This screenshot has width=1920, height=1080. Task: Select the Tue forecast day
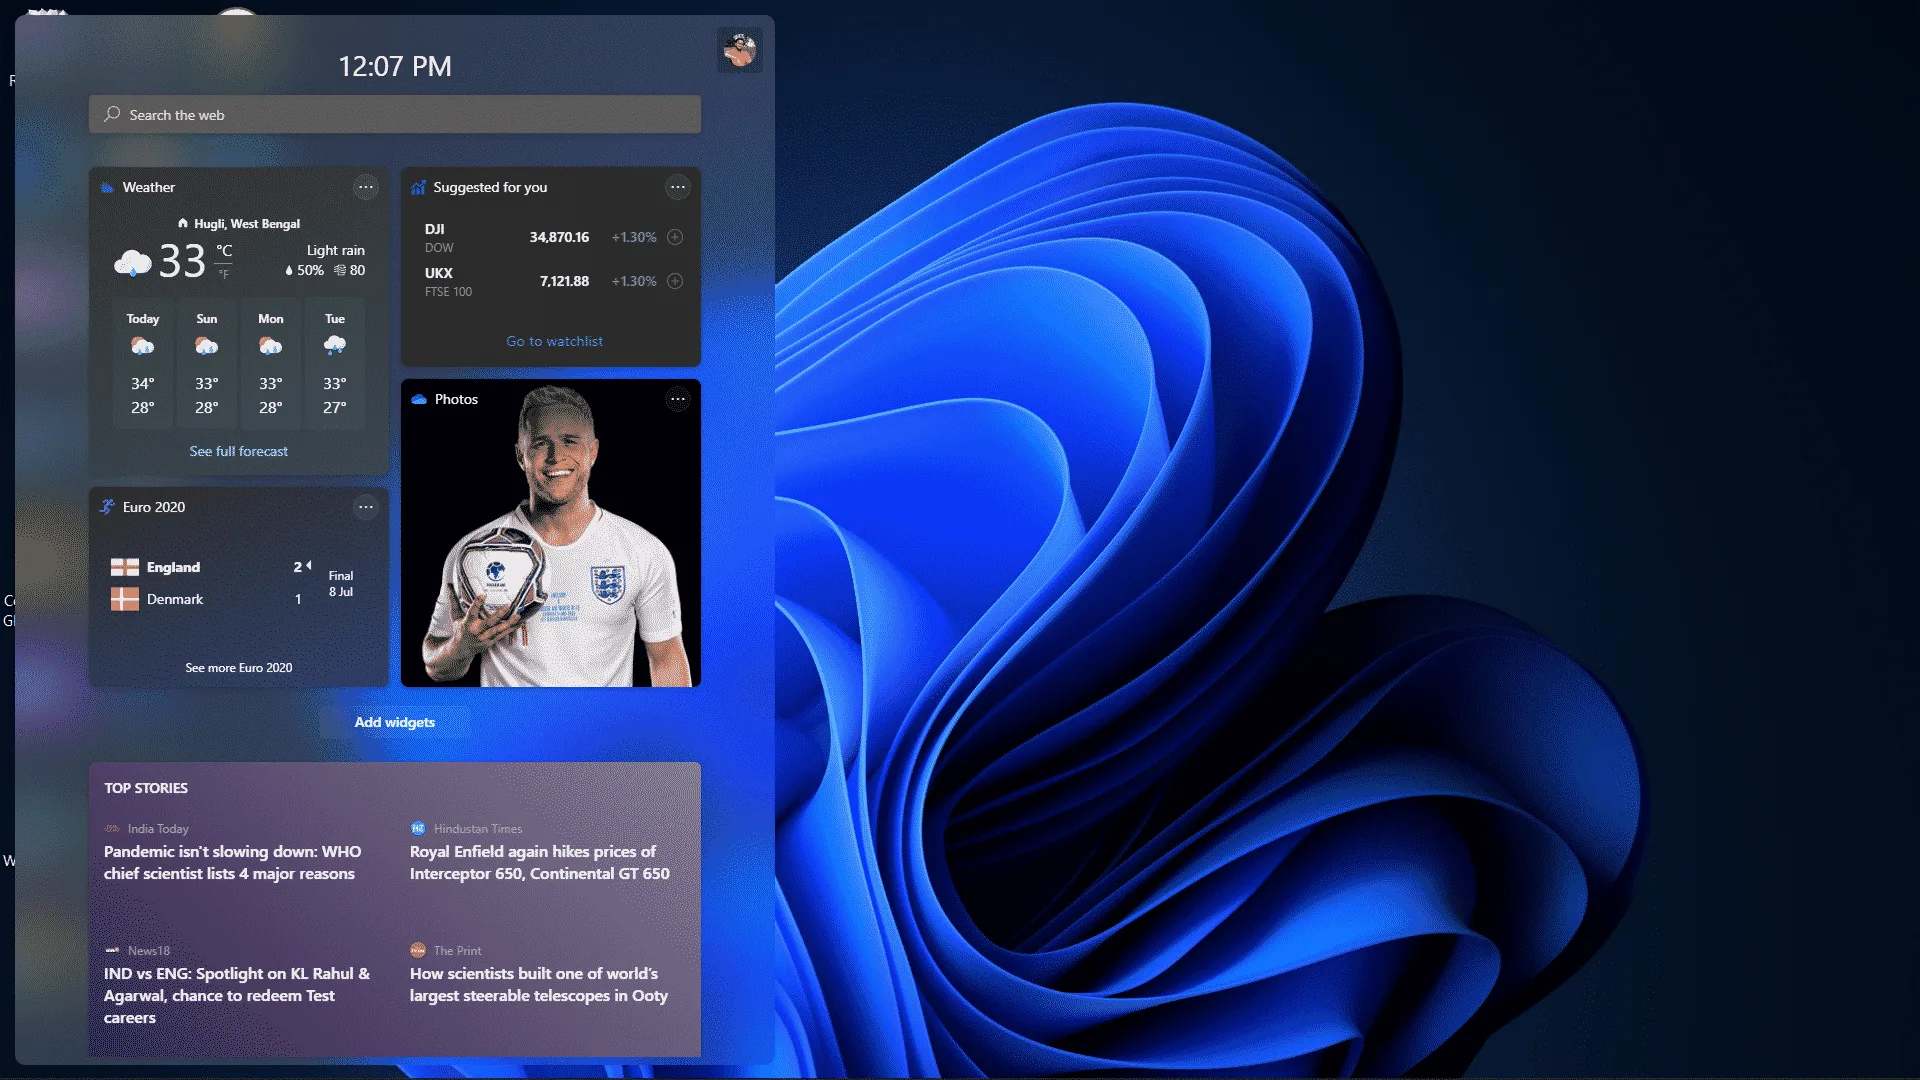point(335,363)
